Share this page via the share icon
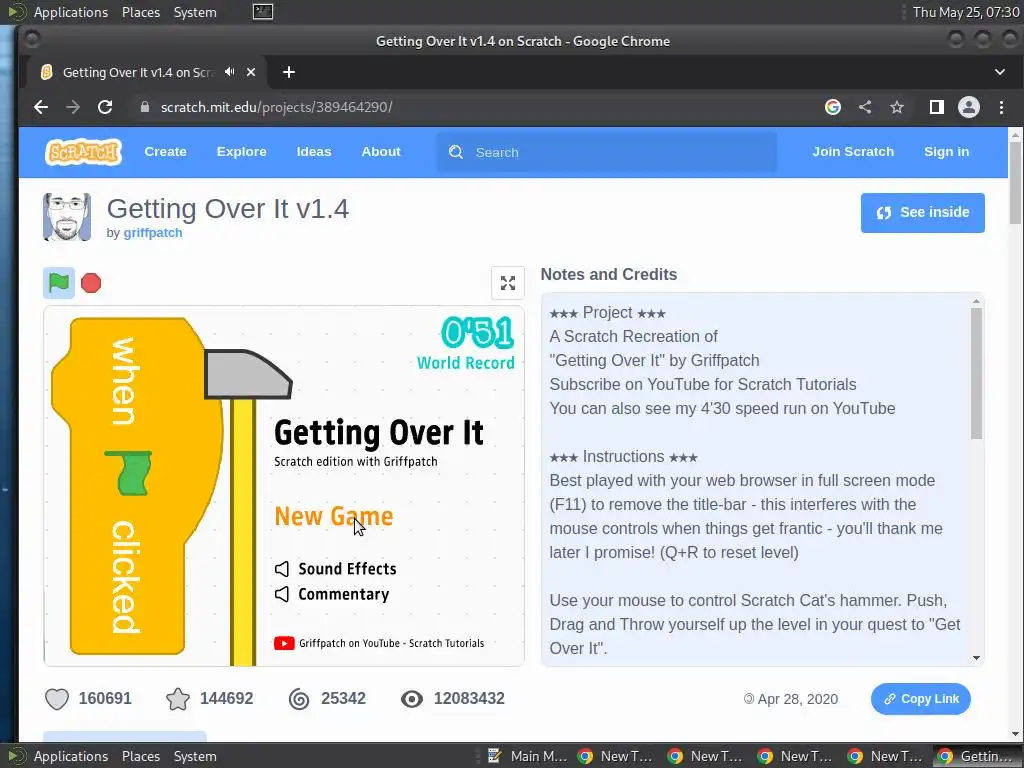The height and width of the screenshot is (768, 1024). [x=865, y=107]
